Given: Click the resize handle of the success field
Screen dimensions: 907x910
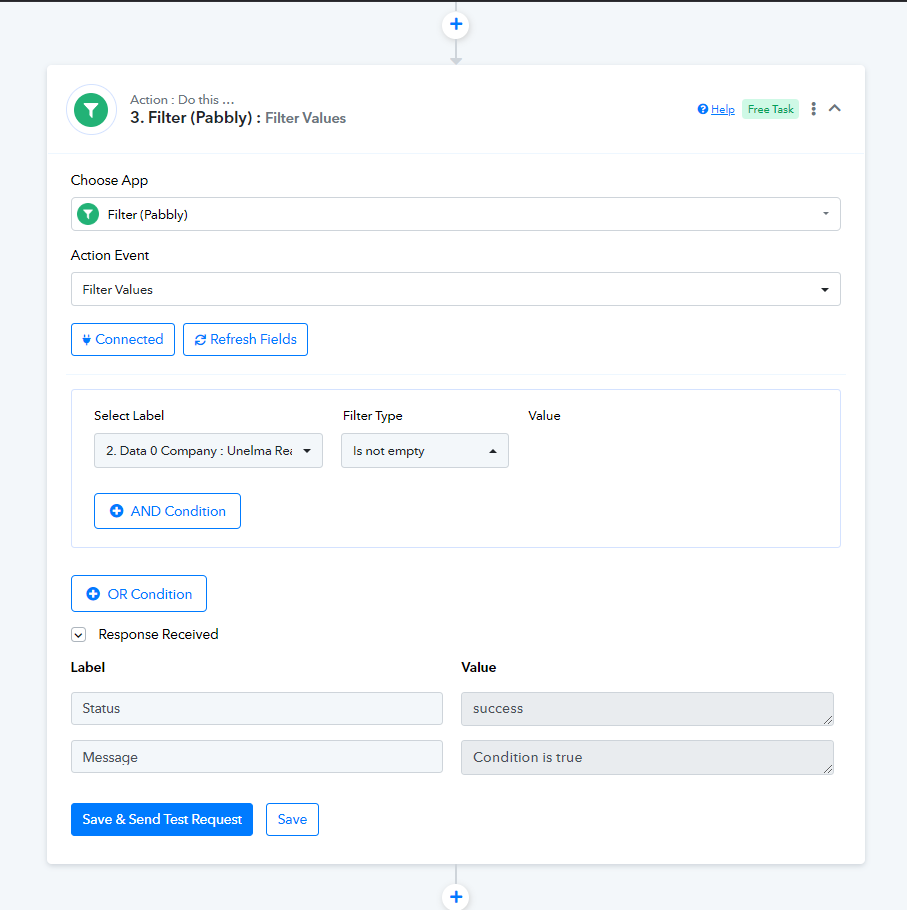Looking at the screenshot, I should coord(827,720).
